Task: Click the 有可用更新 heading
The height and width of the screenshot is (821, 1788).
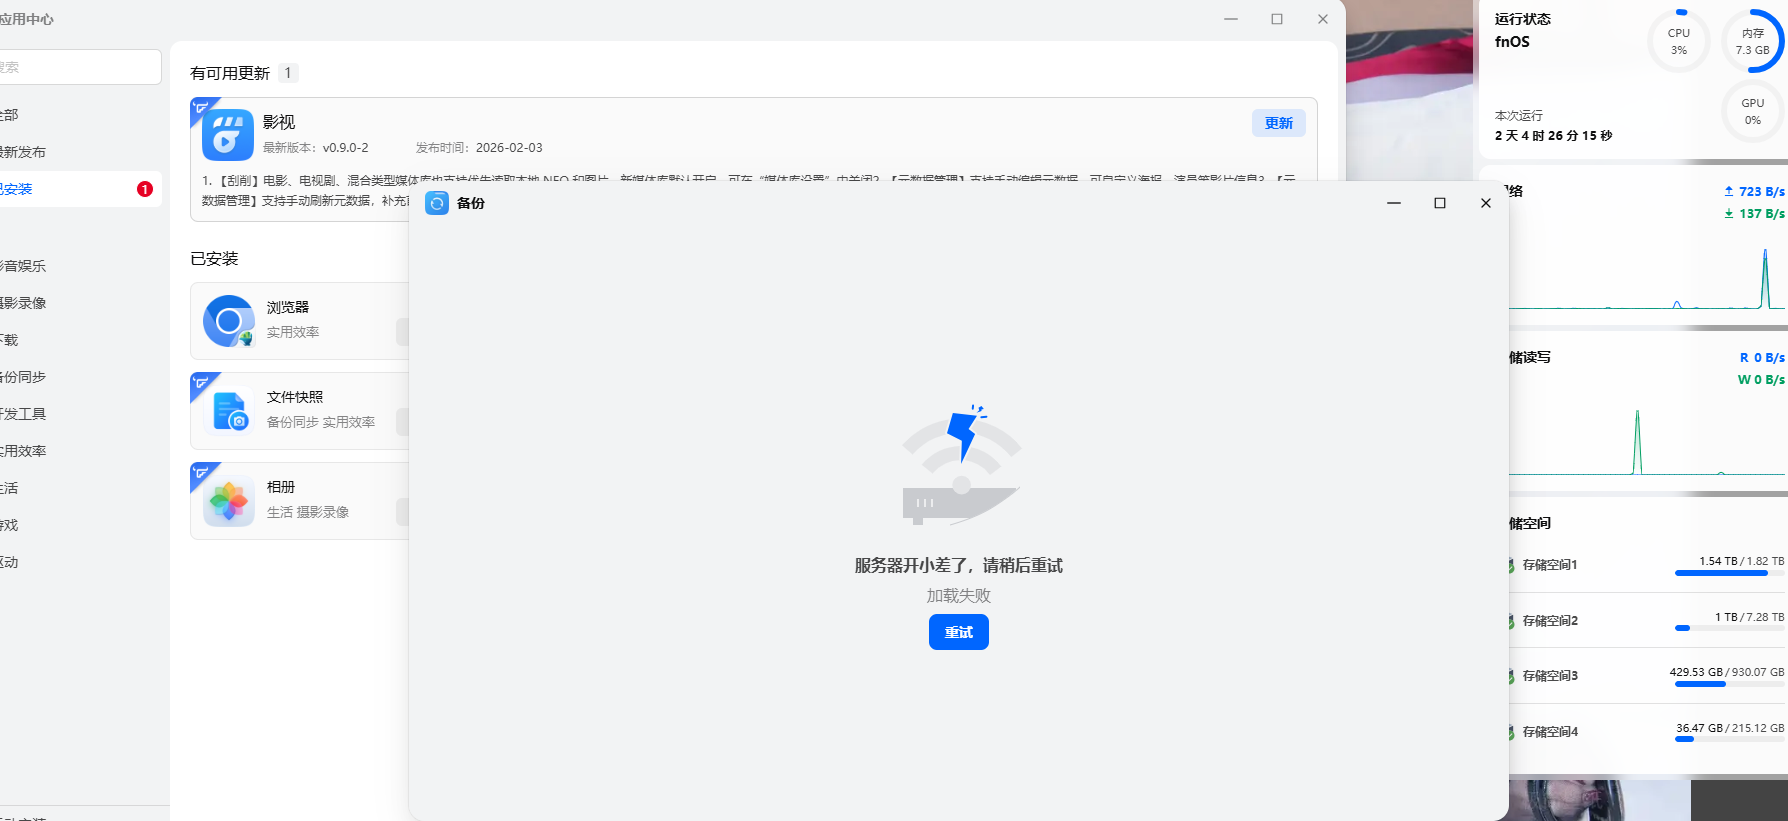Action: click(230, 73)
